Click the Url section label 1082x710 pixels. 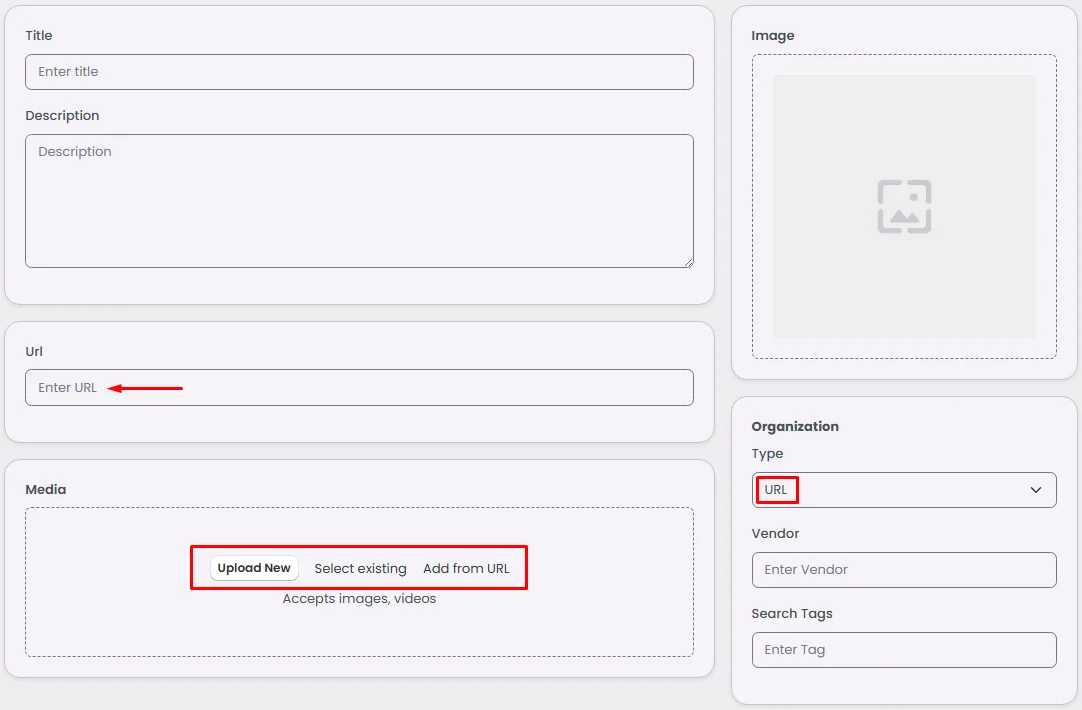tap(34, 352)
